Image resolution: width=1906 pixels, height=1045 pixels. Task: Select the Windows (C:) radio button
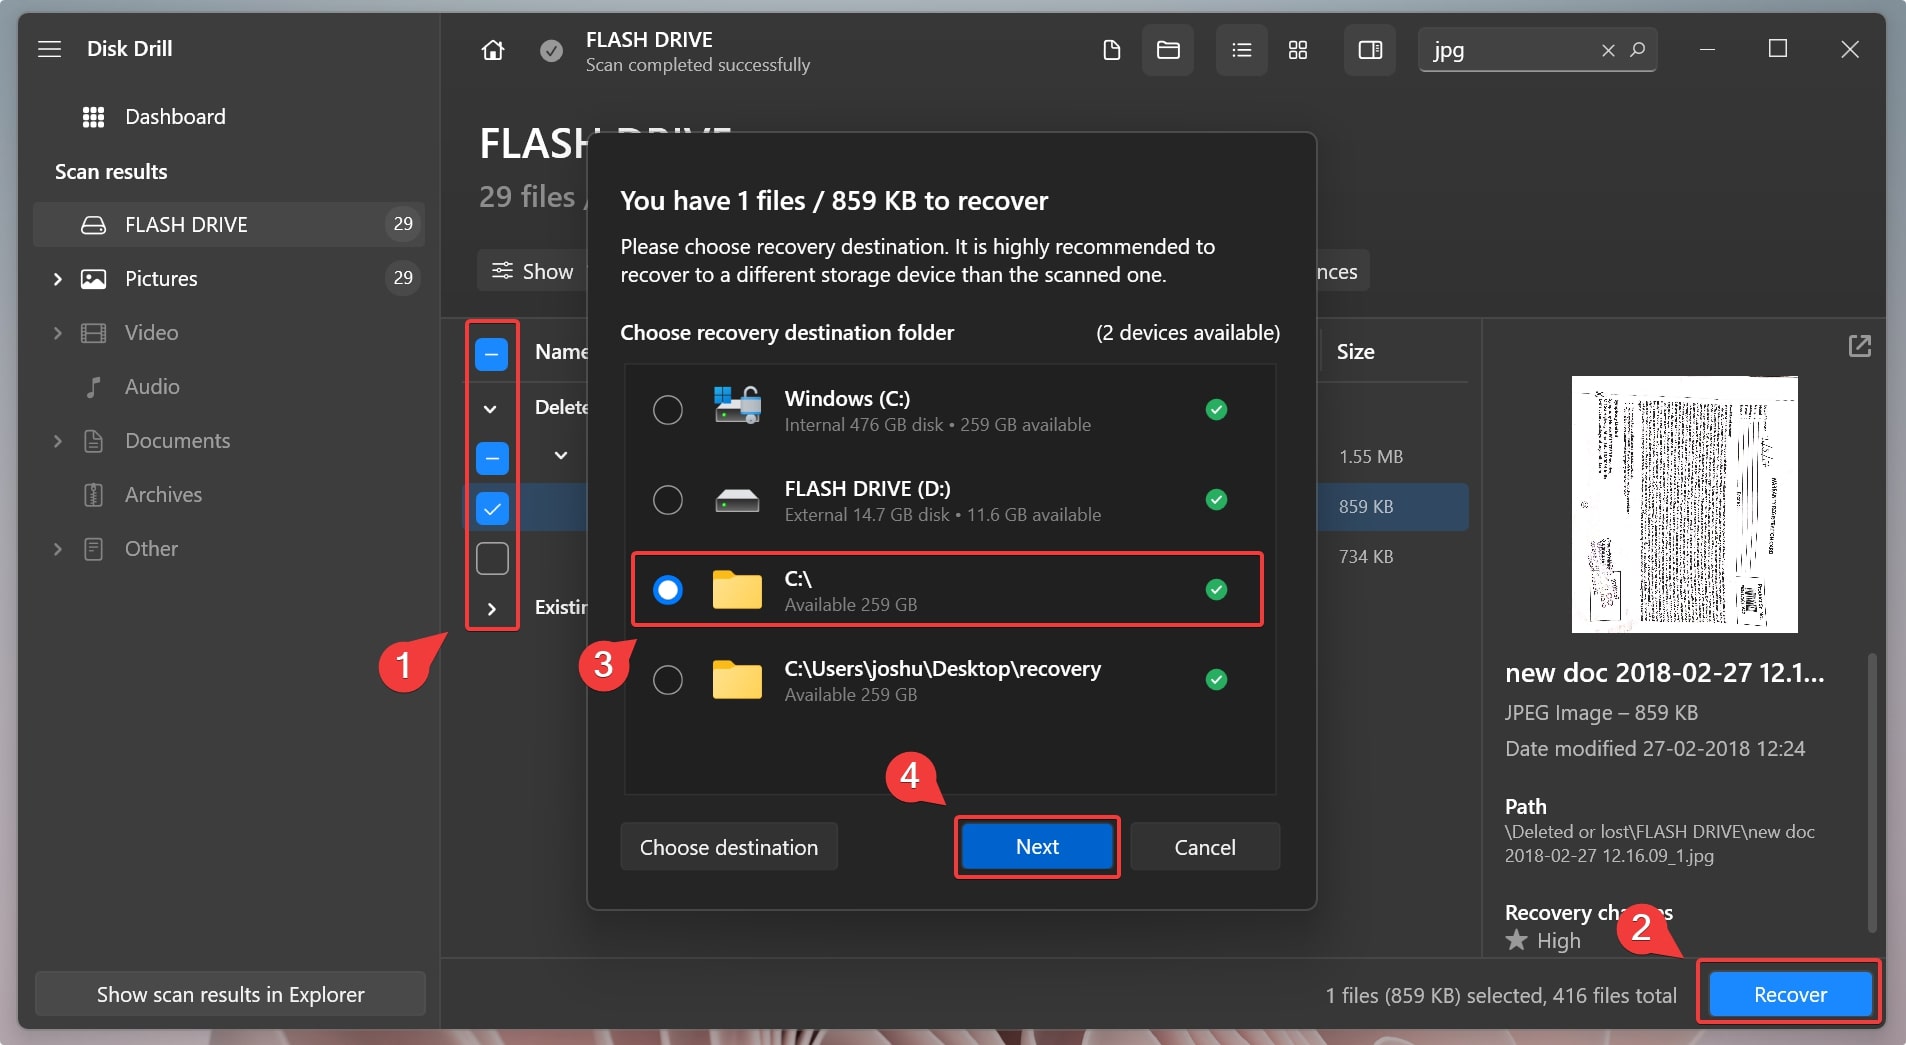[668, 410]
